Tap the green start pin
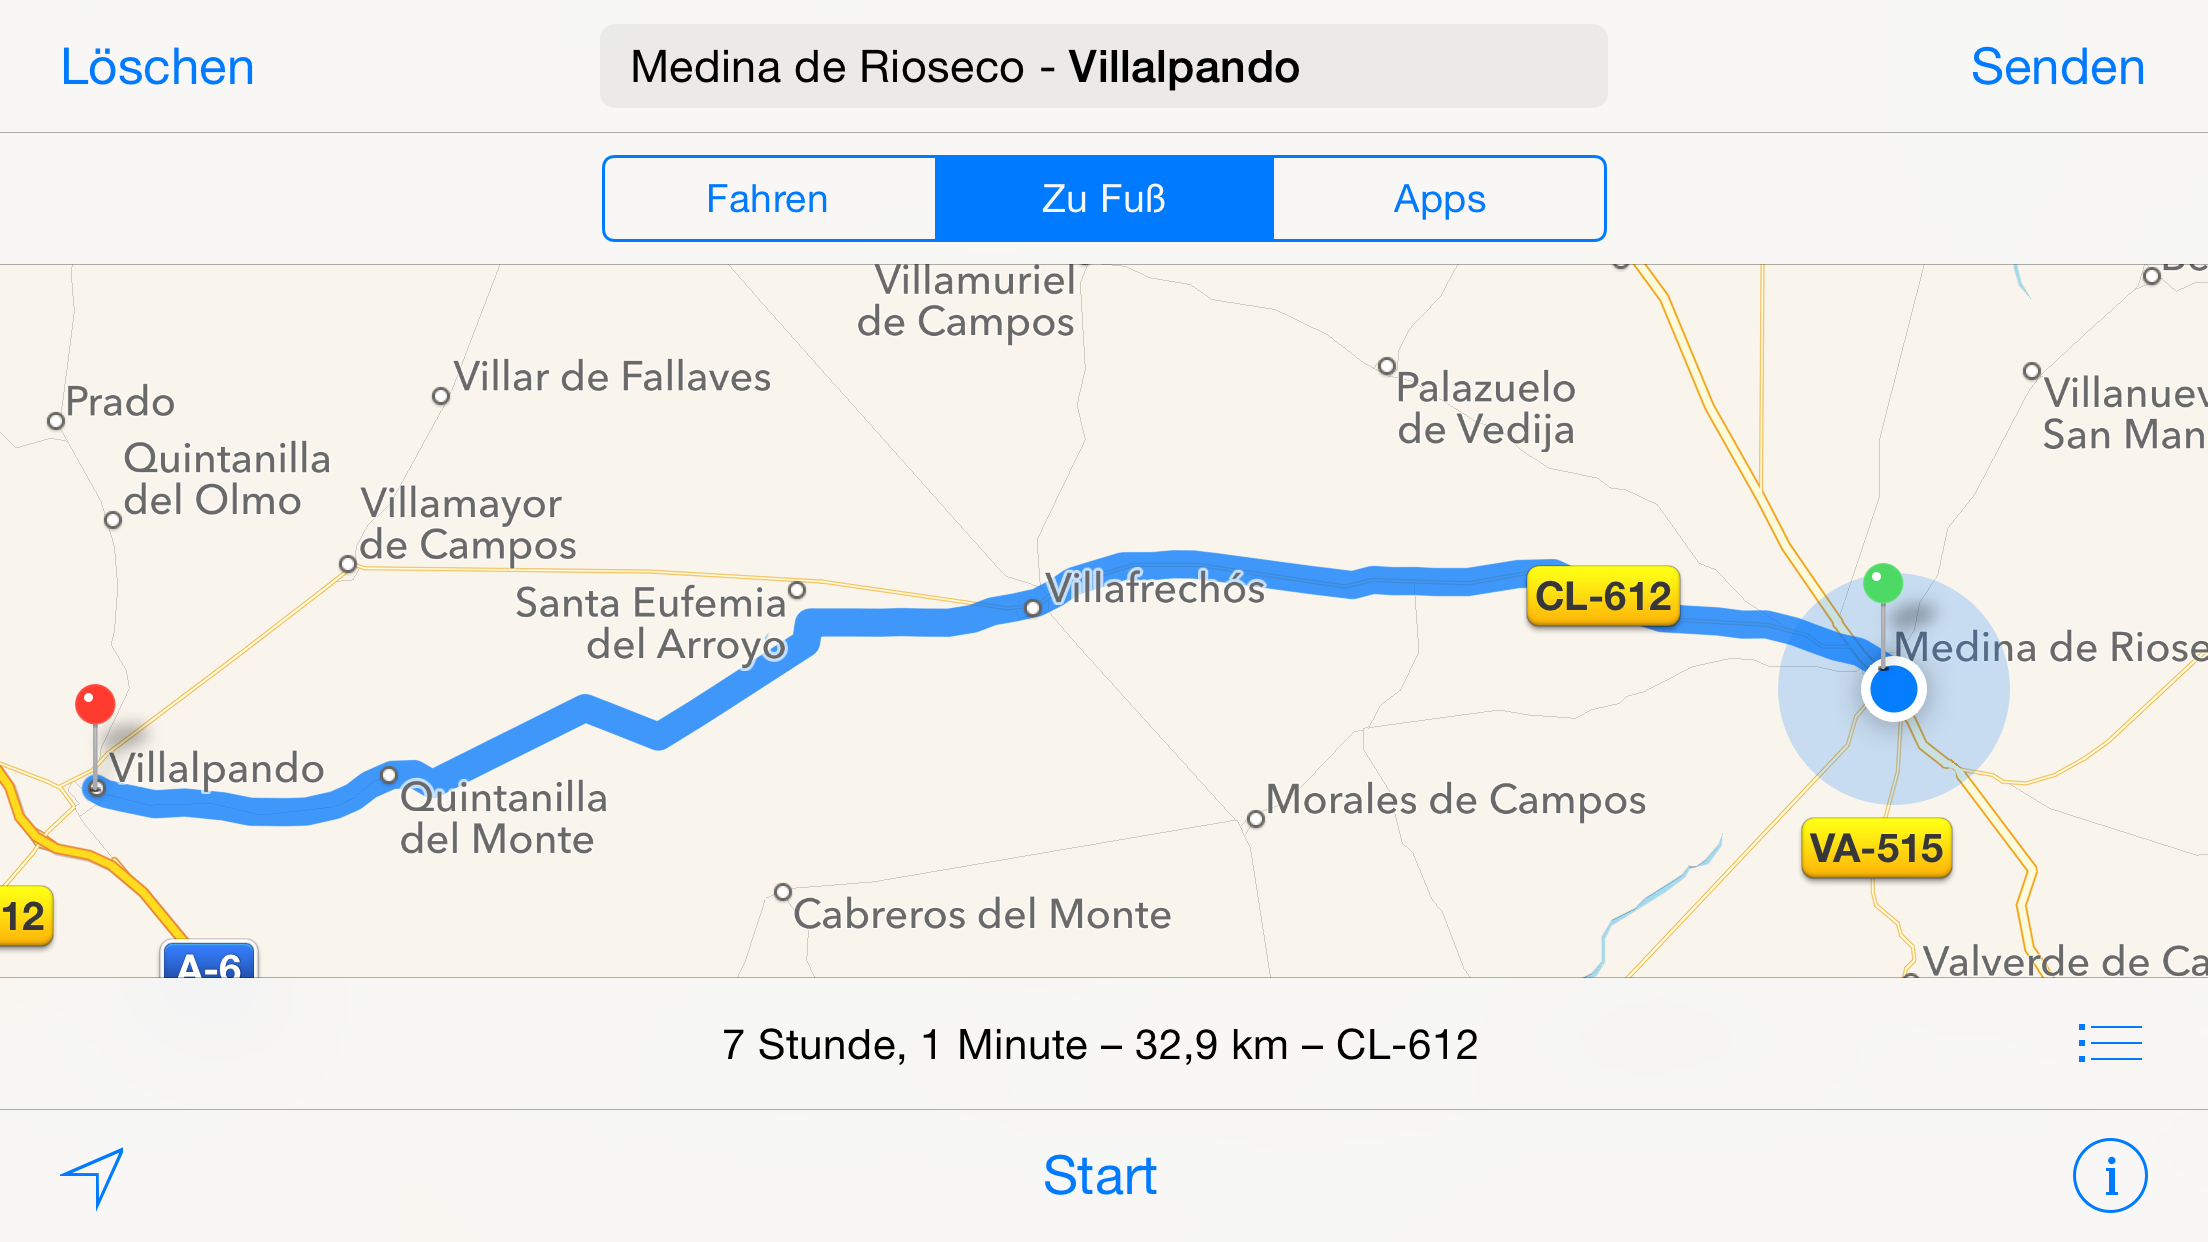Viewport: 2208px width, 1242px height. [1883, 584]
